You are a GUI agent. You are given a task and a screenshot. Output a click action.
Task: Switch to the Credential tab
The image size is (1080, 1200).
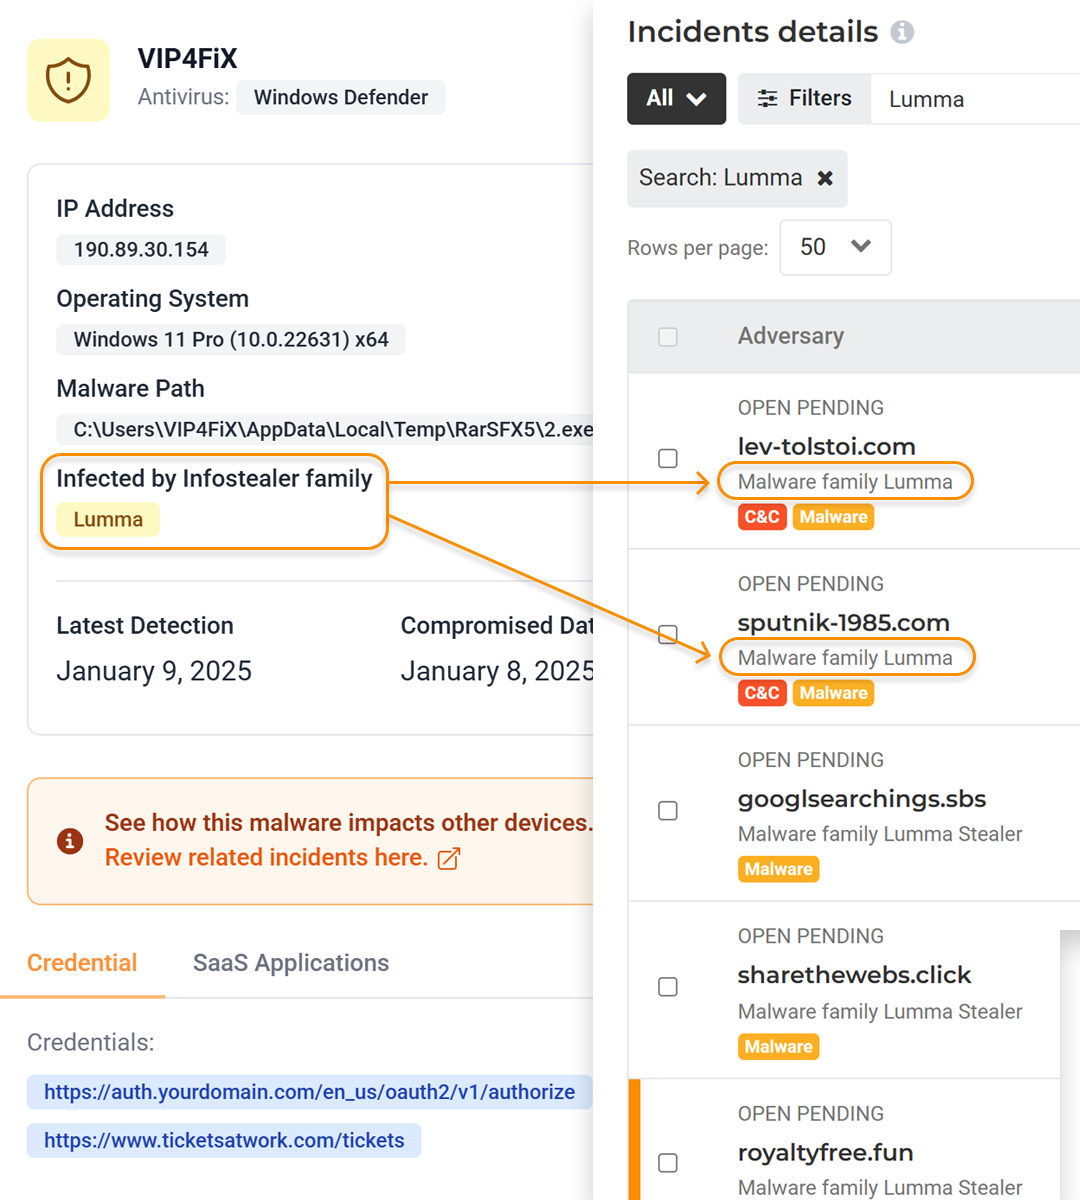[x=82, y=963]
